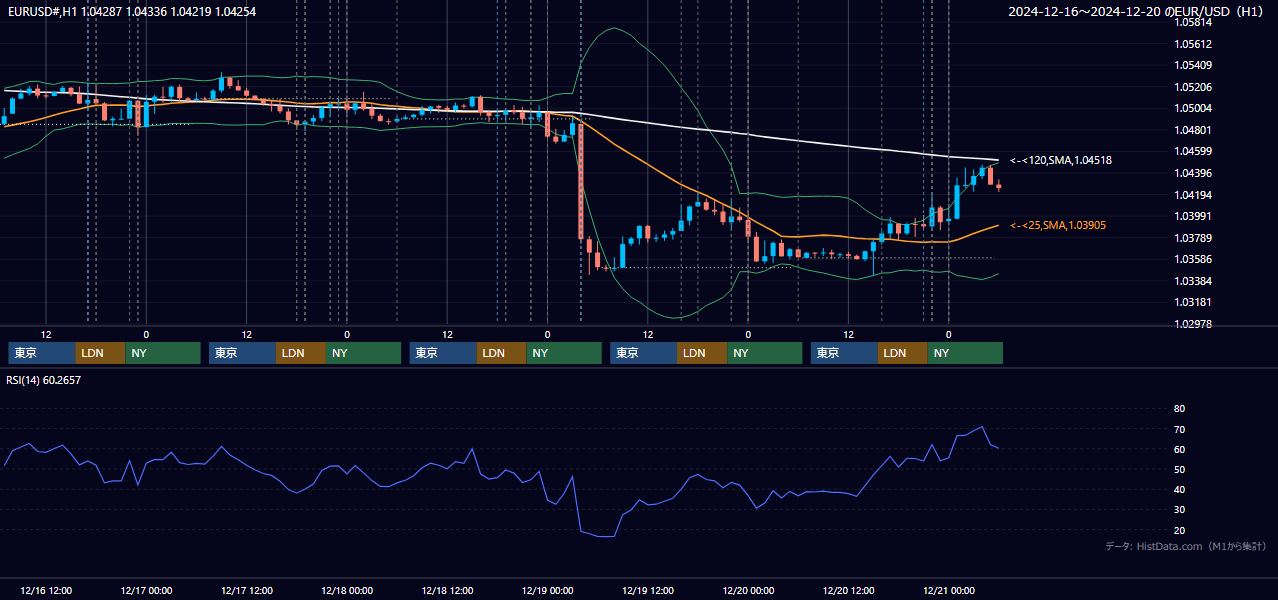This screenshot has height=600, width=1278.
Task: Select the 東京 session block for 12/17
Action: click(x=243, y=353)
